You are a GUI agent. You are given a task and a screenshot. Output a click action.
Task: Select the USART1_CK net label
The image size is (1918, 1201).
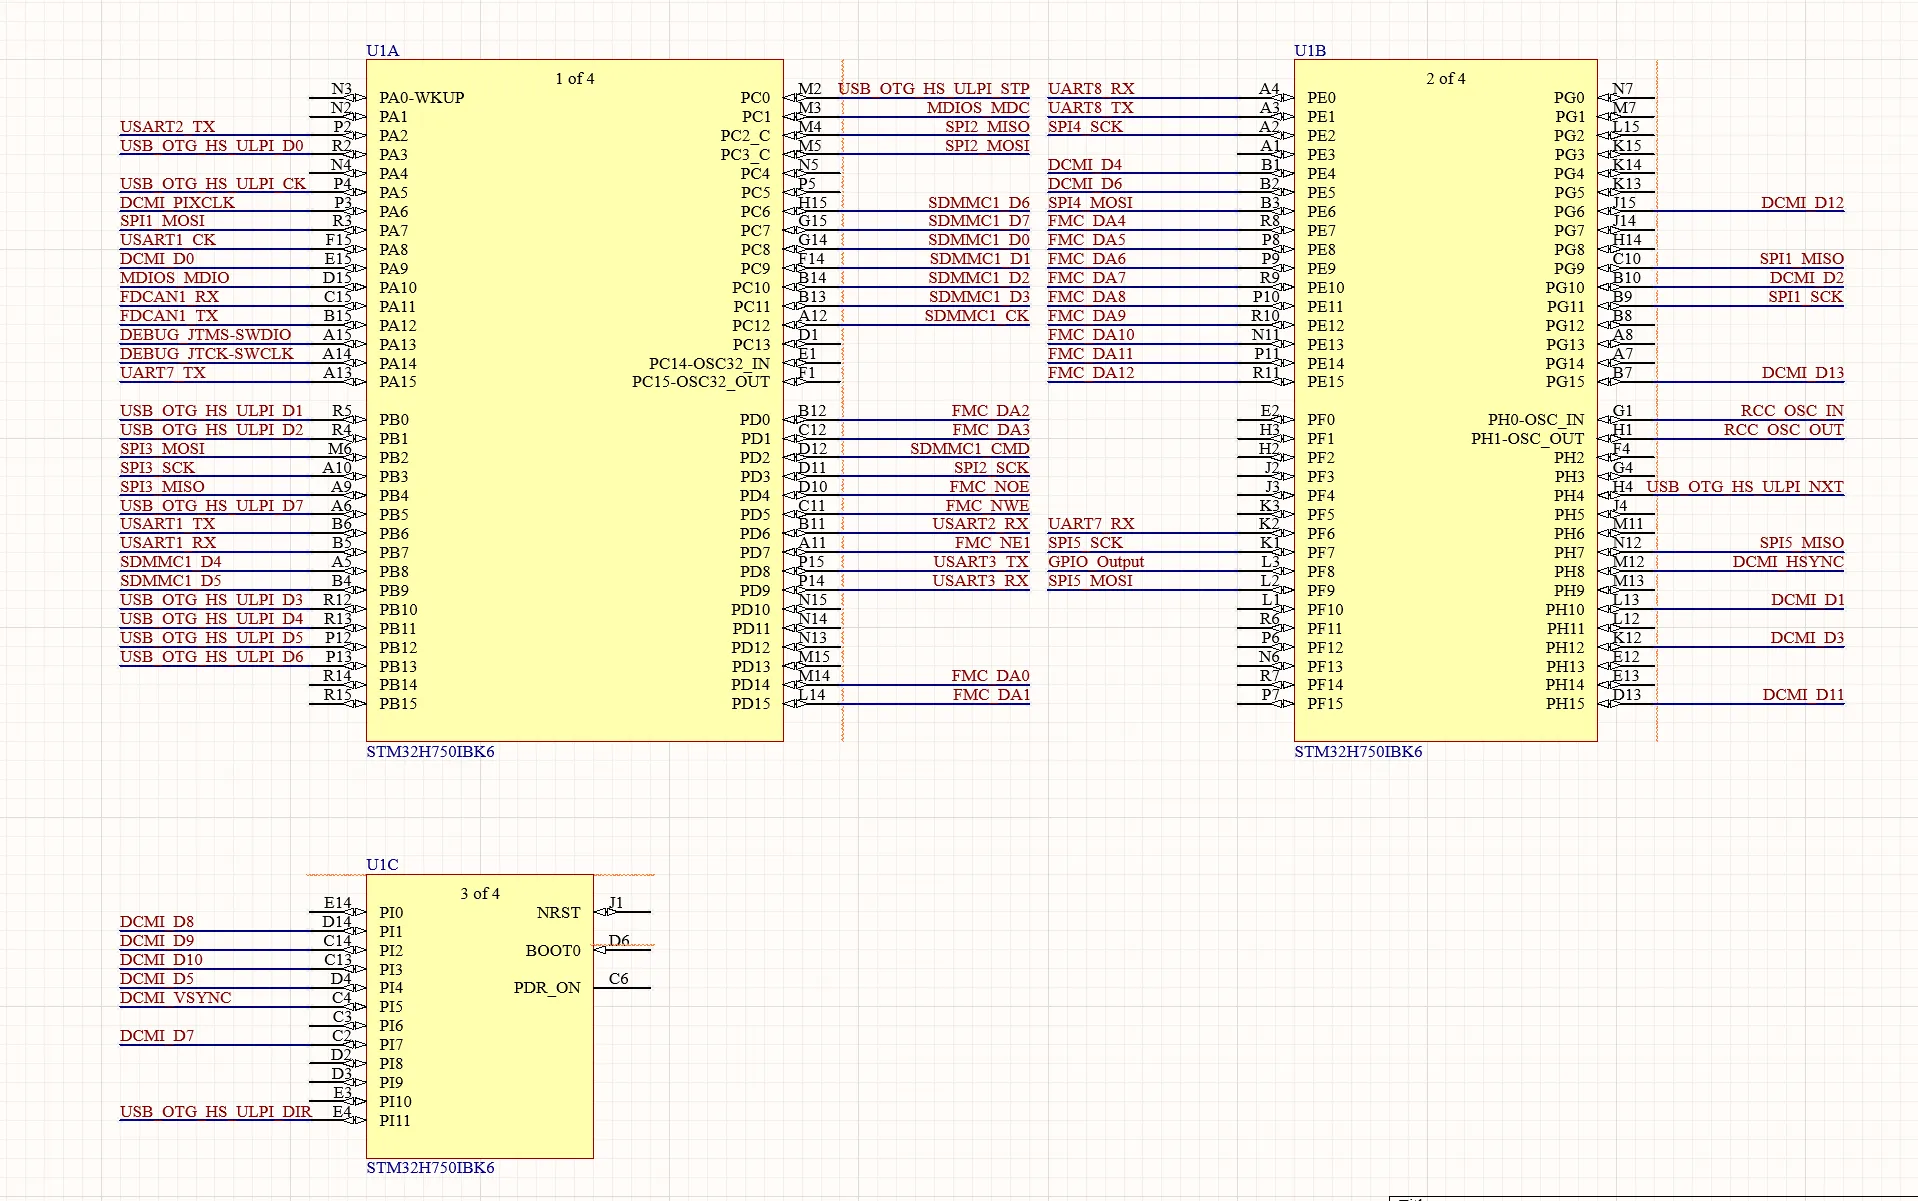(168, 239)
